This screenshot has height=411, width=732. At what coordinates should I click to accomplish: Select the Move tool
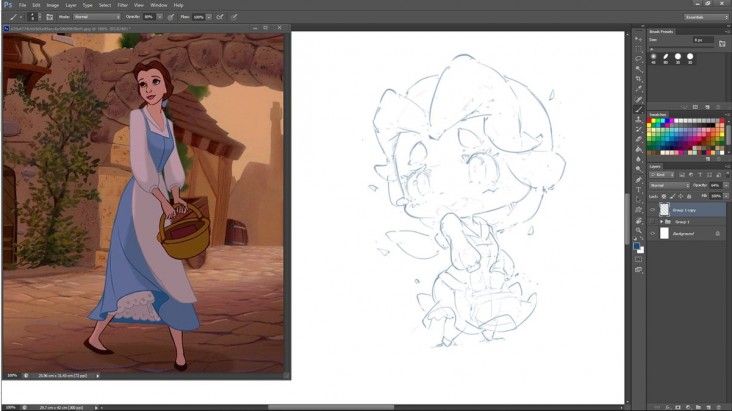(x=638, y=39)
